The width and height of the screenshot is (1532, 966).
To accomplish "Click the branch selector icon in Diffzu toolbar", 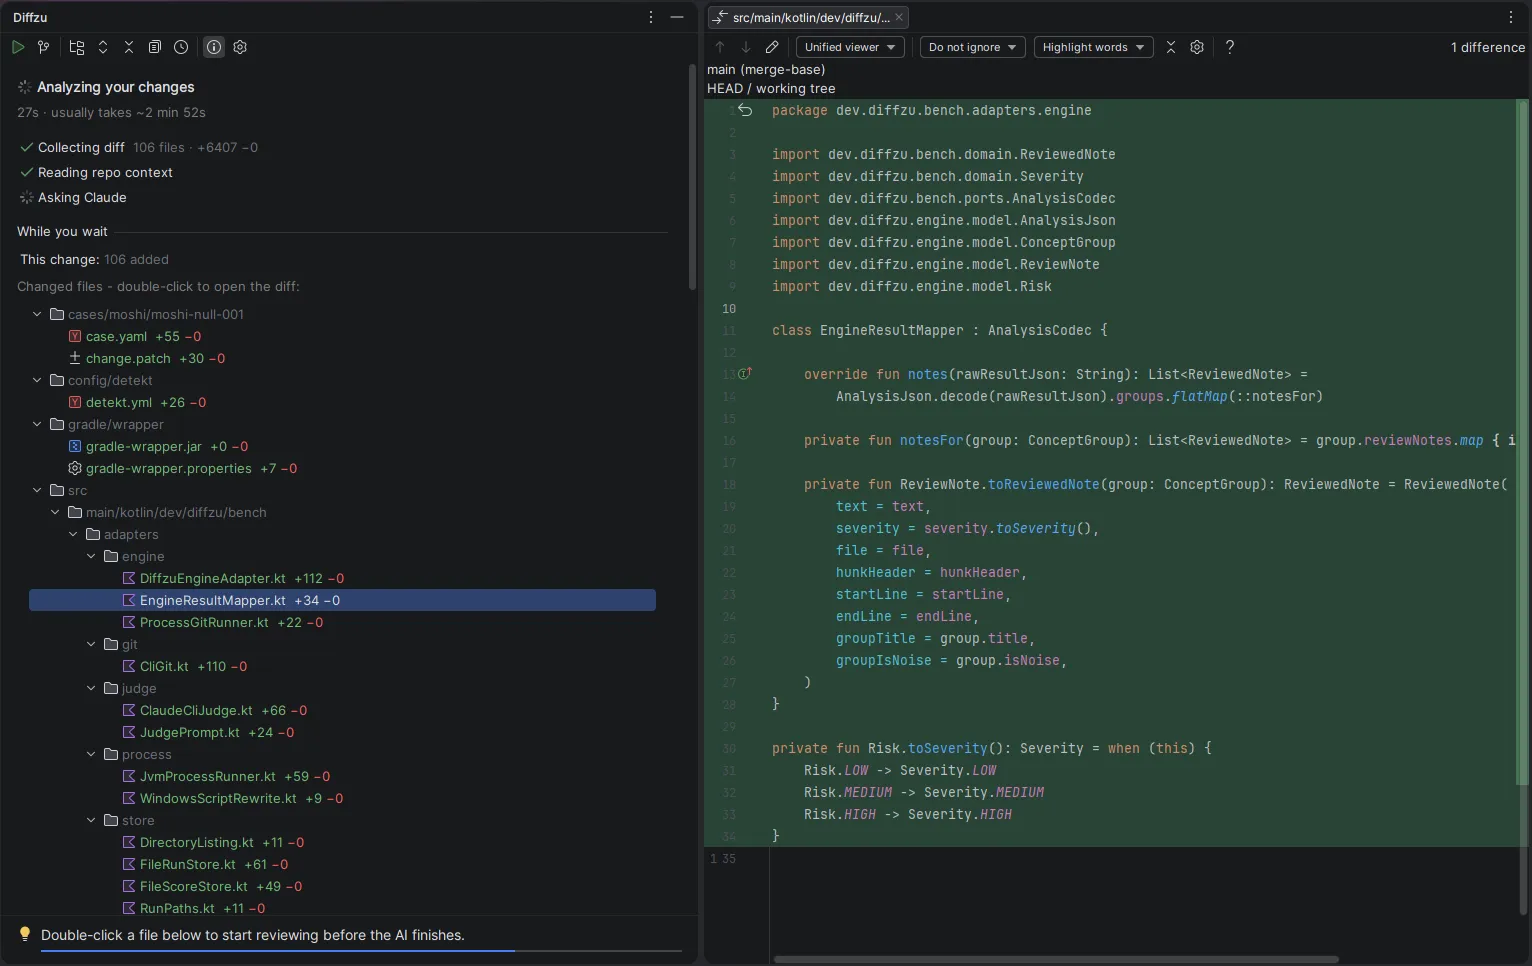I will coord(43,47).
